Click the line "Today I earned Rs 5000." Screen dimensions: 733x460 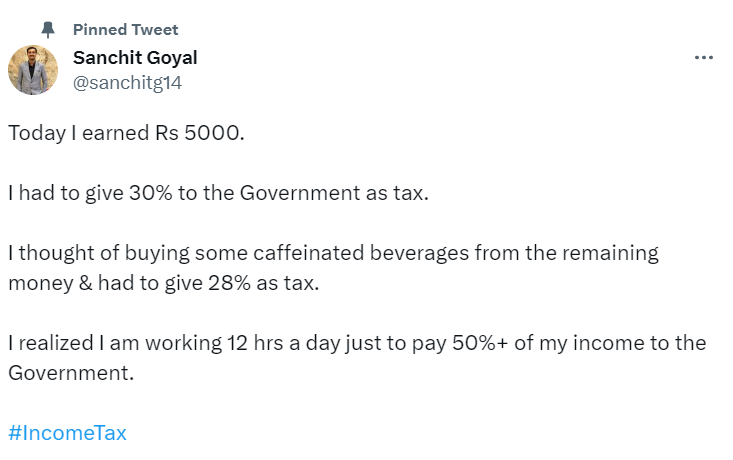pos(126,133)
